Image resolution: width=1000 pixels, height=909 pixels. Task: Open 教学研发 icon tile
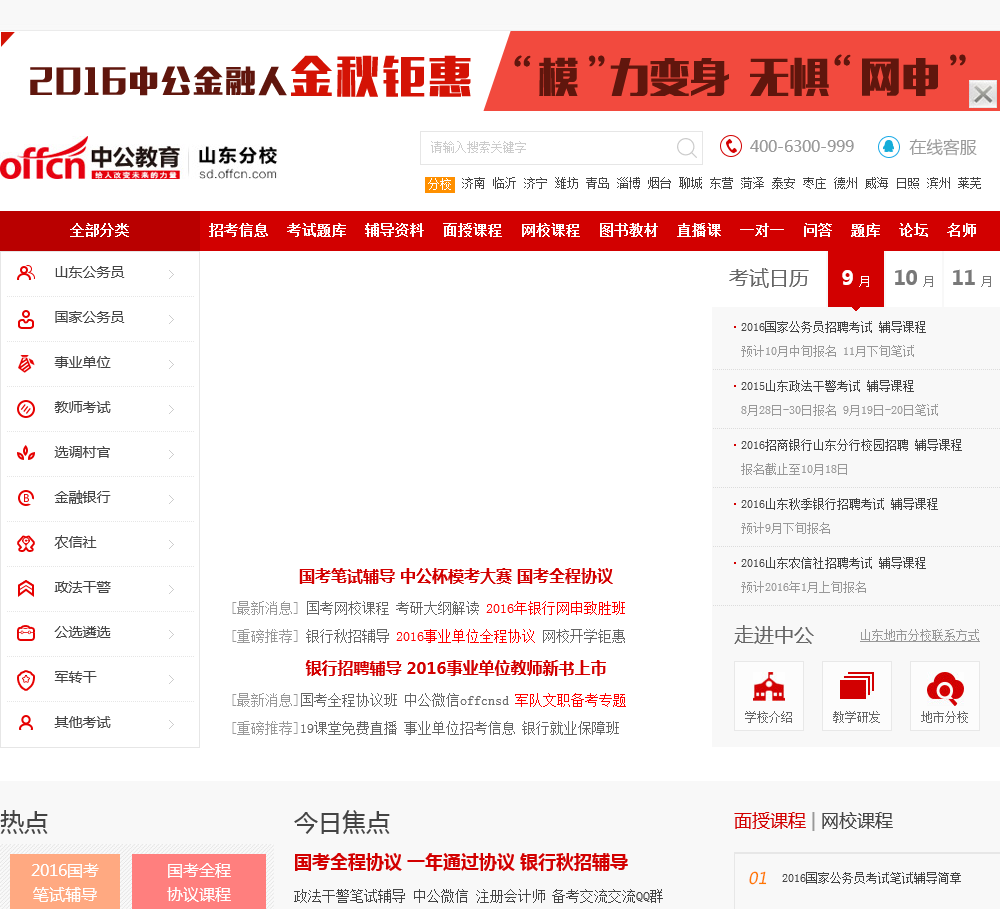tap(857, 696)
